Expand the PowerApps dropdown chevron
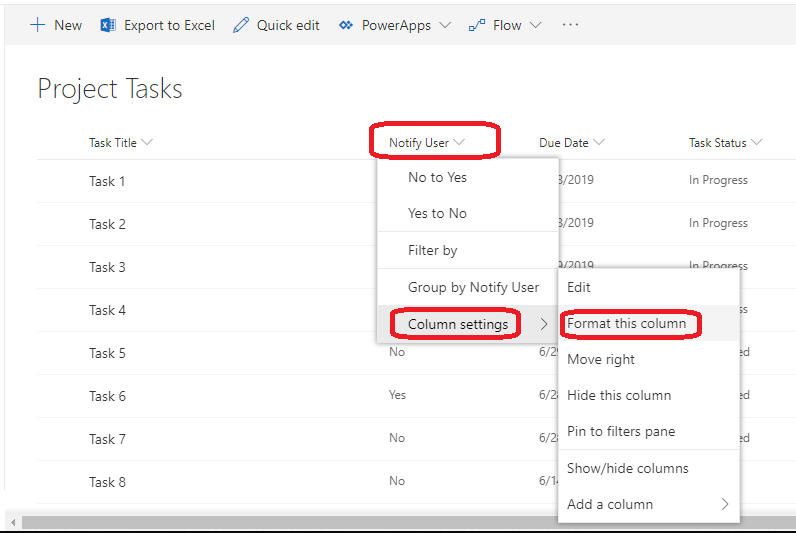This screenshot has height=533, width=796. (x=445, y=25)
